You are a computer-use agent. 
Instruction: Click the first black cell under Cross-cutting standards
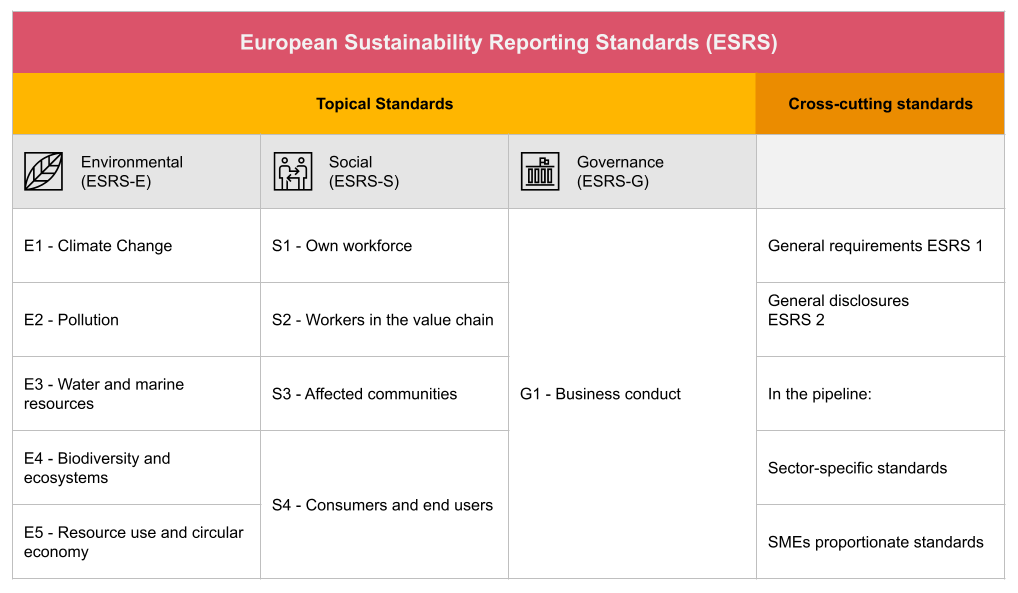click(x=880, y=245)
